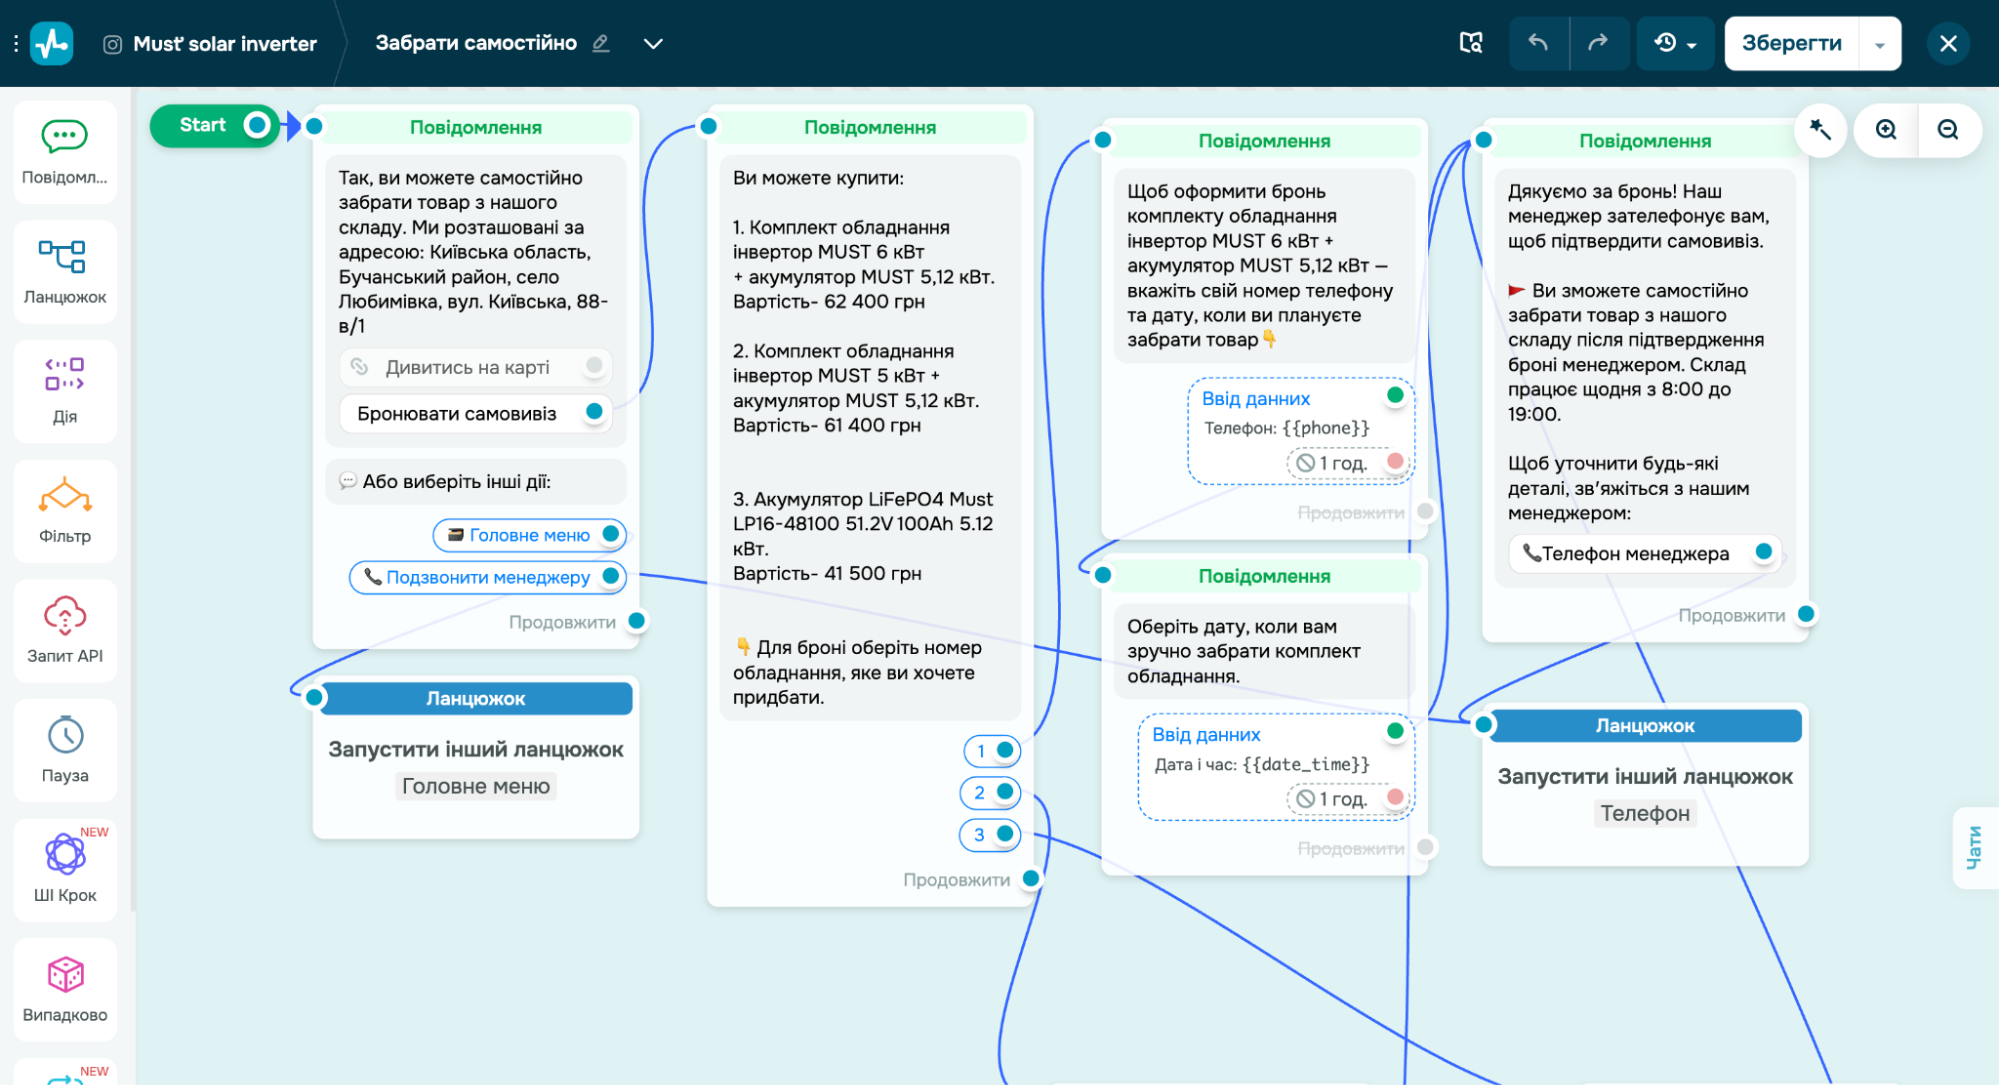Click success output dot of phone input
Screen dimensions: 1999x1086
pos(1395,395)
